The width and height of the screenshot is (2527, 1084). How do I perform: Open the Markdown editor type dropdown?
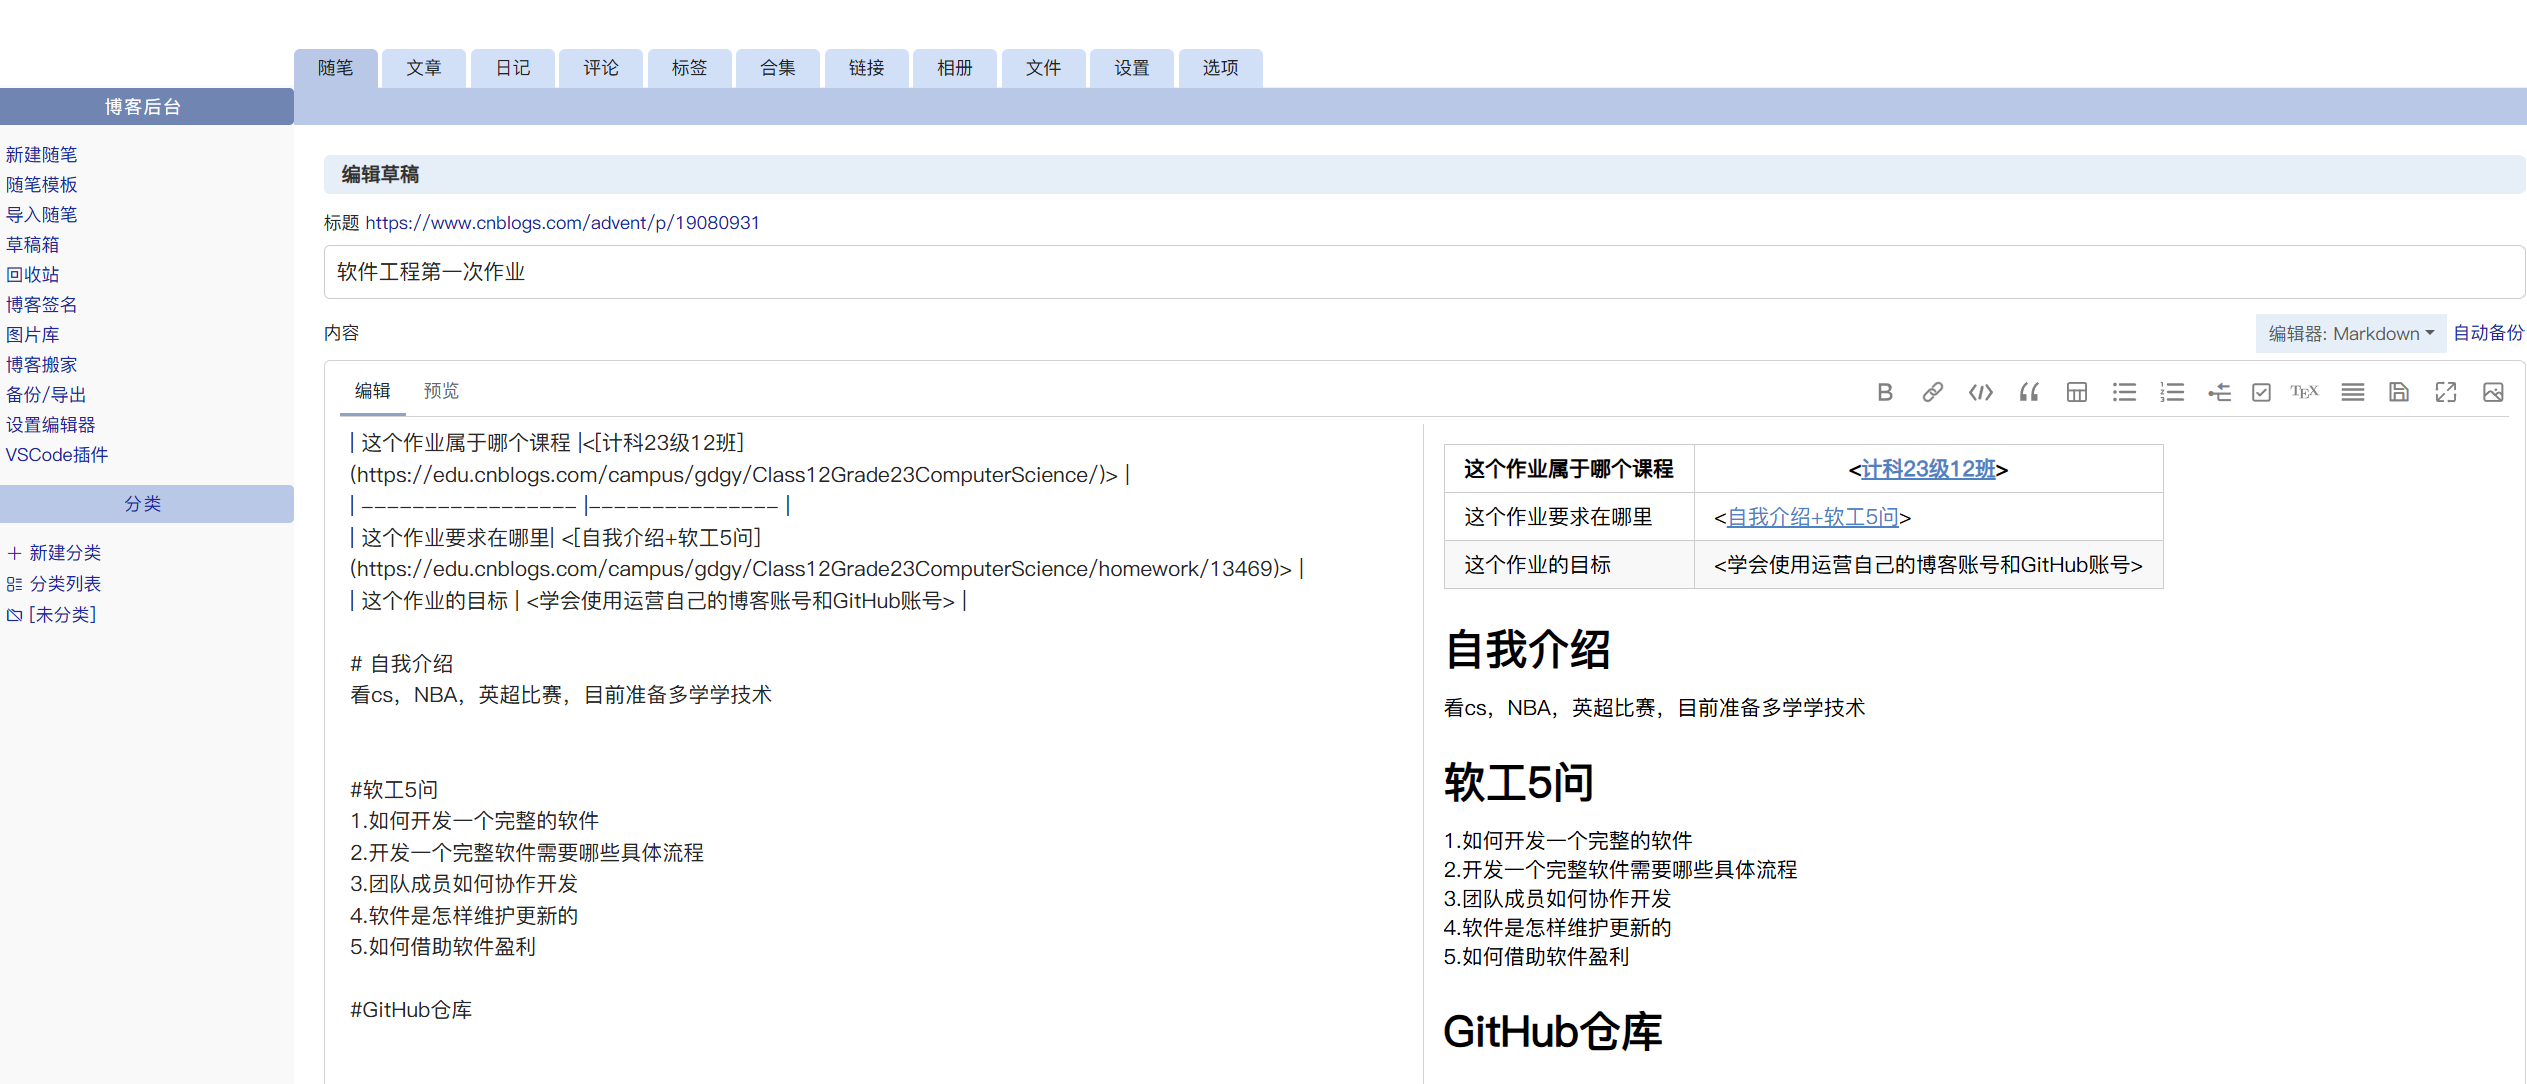tap(2350, 333)
